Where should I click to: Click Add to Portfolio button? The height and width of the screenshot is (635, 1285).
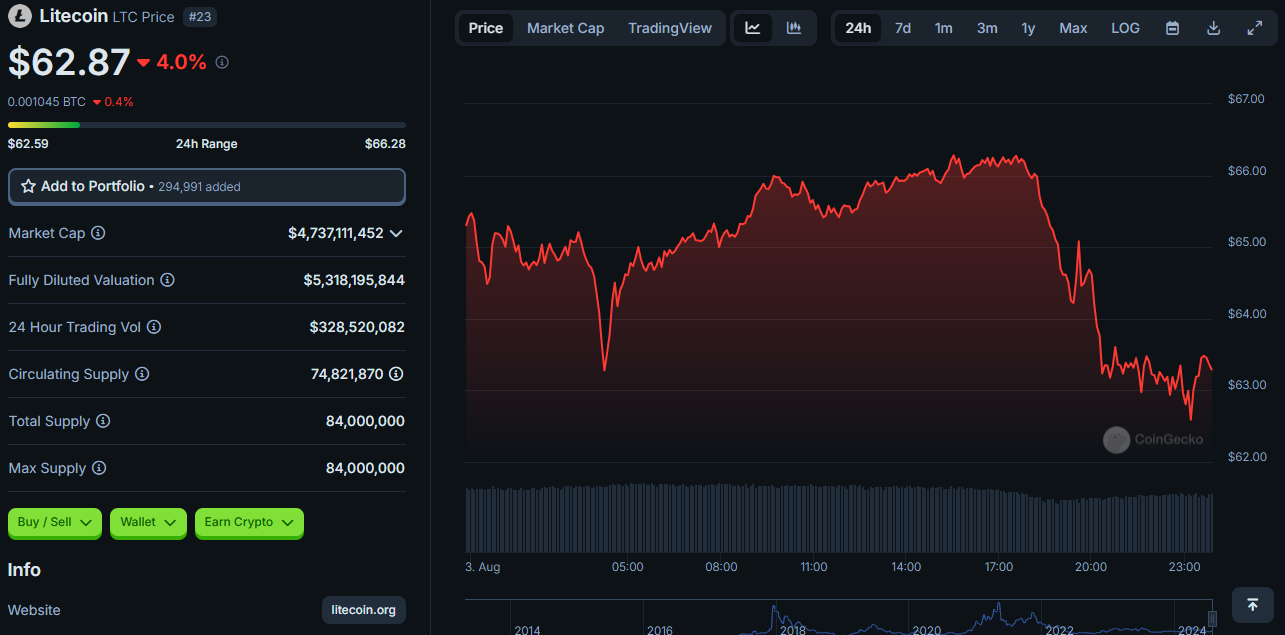(207, 187)
